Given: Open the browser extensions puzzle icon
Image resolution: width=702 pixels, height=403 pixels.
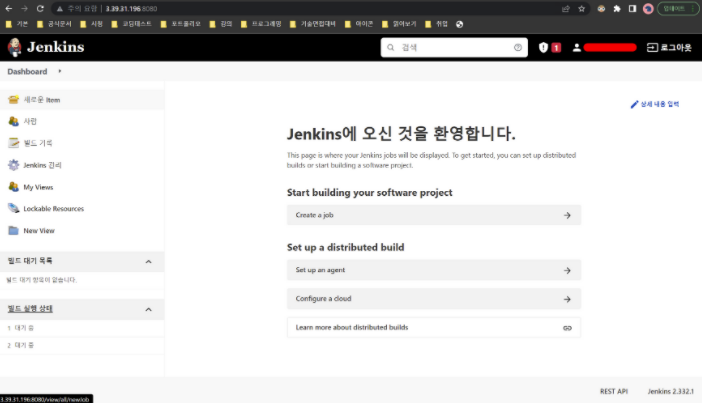Looking at the screenshot, I should coord(617,9).
